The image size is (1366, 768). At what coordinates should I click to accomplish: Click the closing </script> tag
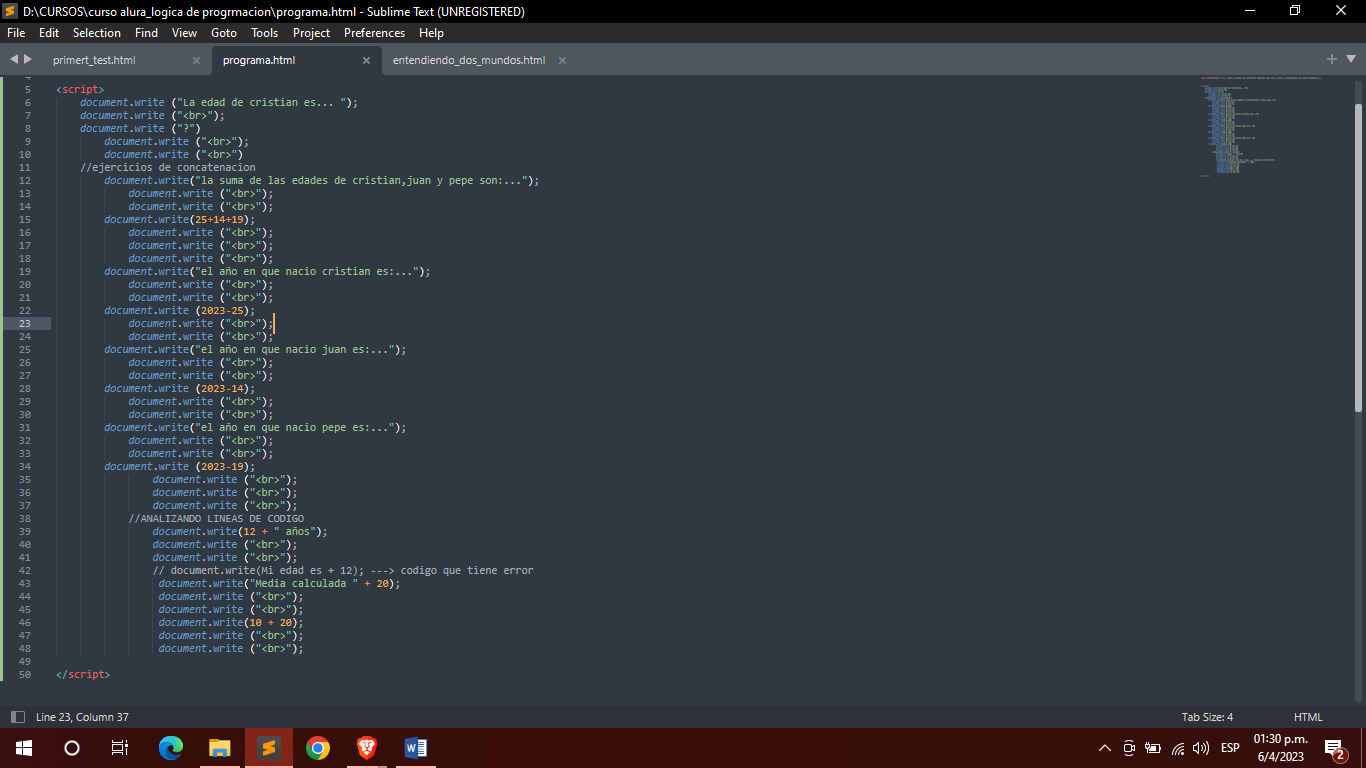point(83,674)
